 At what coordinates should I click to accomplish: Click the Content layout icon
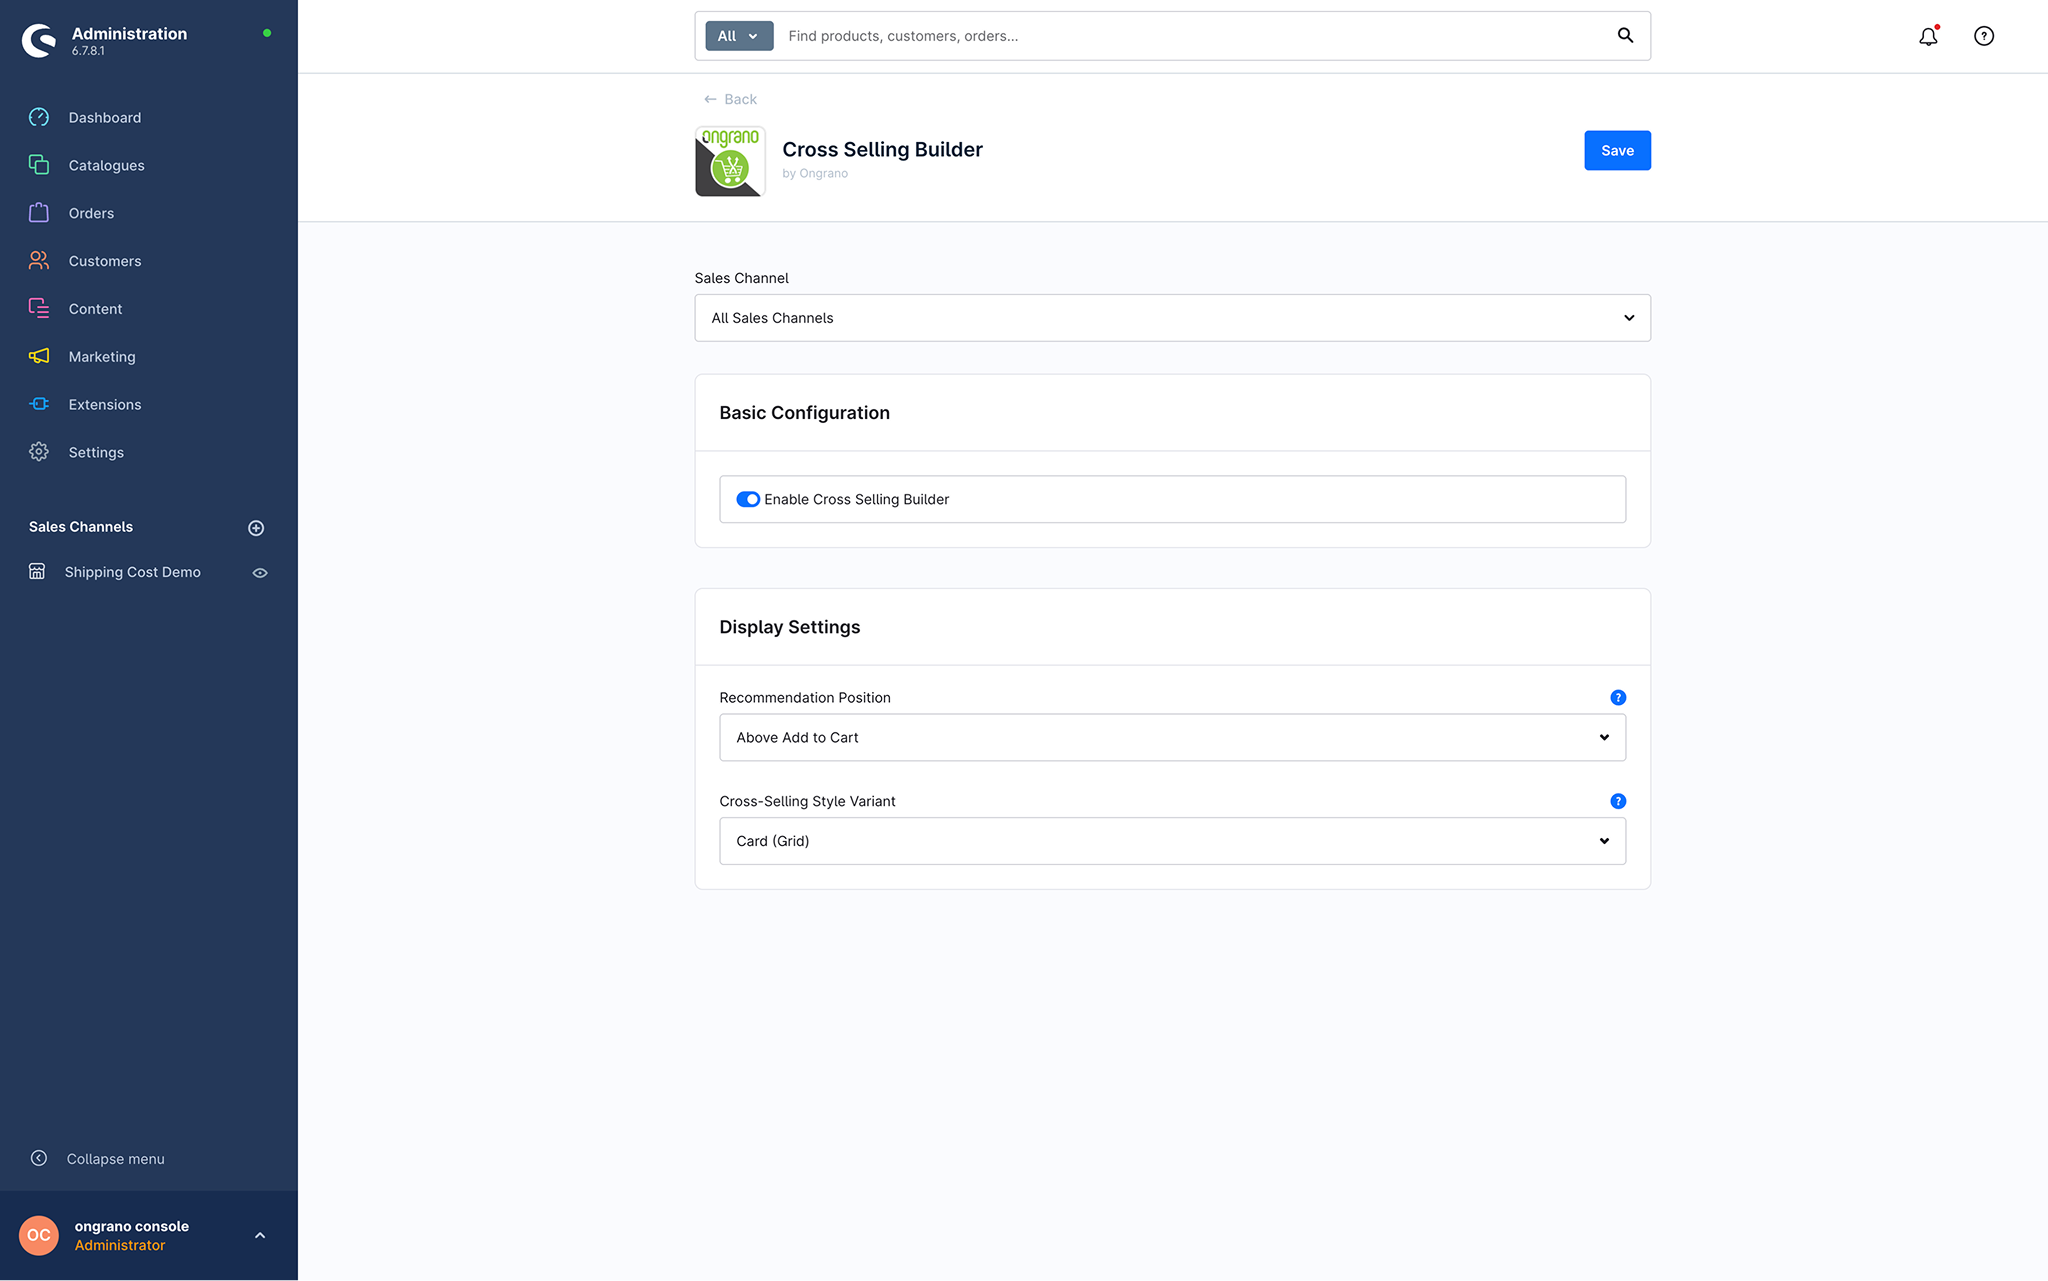point(39,308)
